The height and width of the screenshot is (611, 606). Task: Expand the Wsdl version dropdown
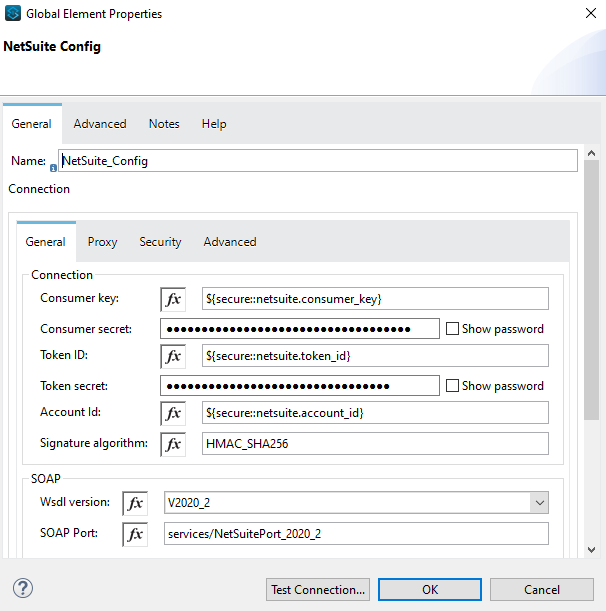(x=539, y=503)
